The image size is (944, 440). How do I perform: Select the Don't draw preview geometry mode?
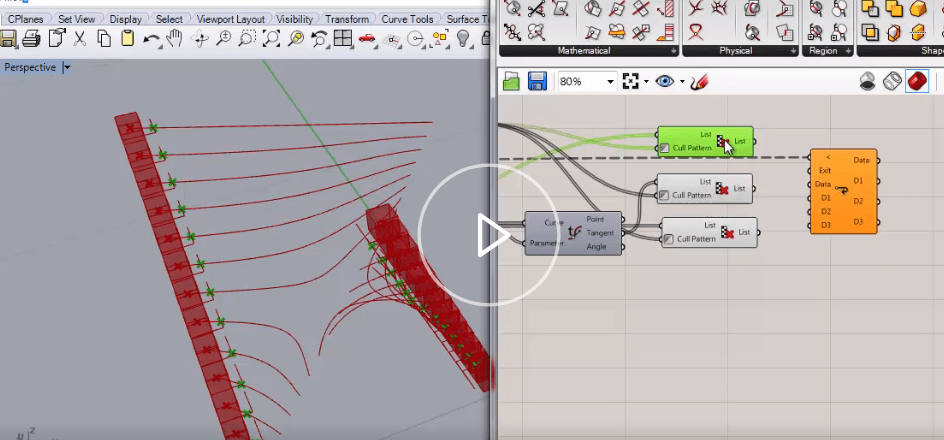867,81
